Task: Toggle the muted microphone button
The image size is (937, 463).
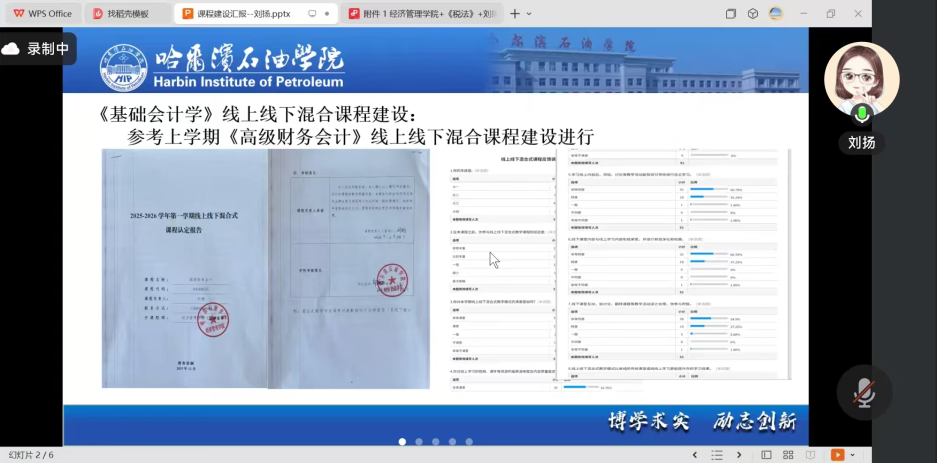Action: [861, 392]
